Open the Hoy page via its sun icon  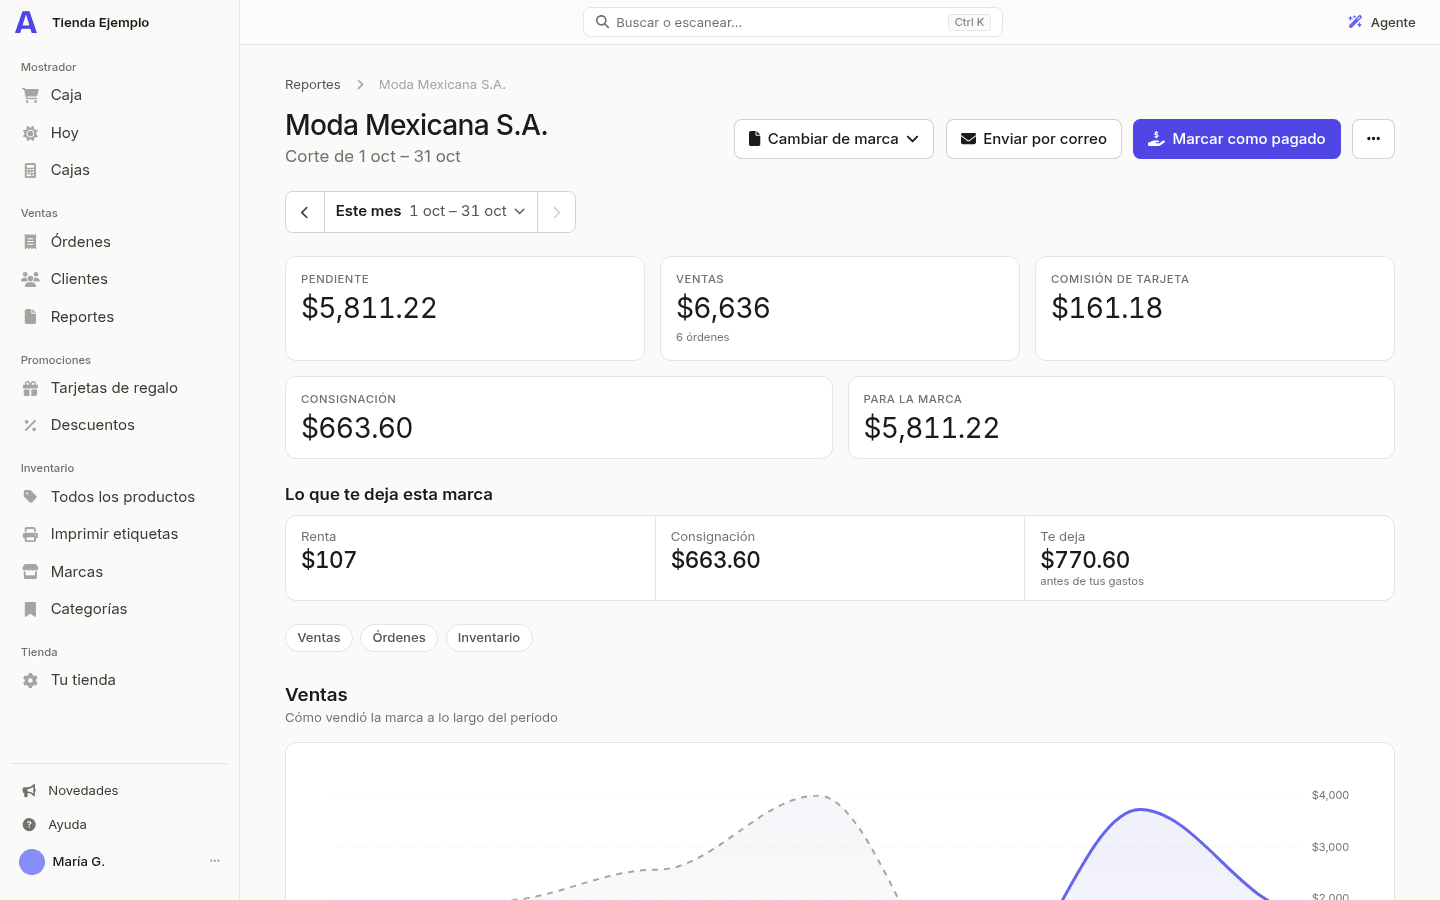click(30, 133)
